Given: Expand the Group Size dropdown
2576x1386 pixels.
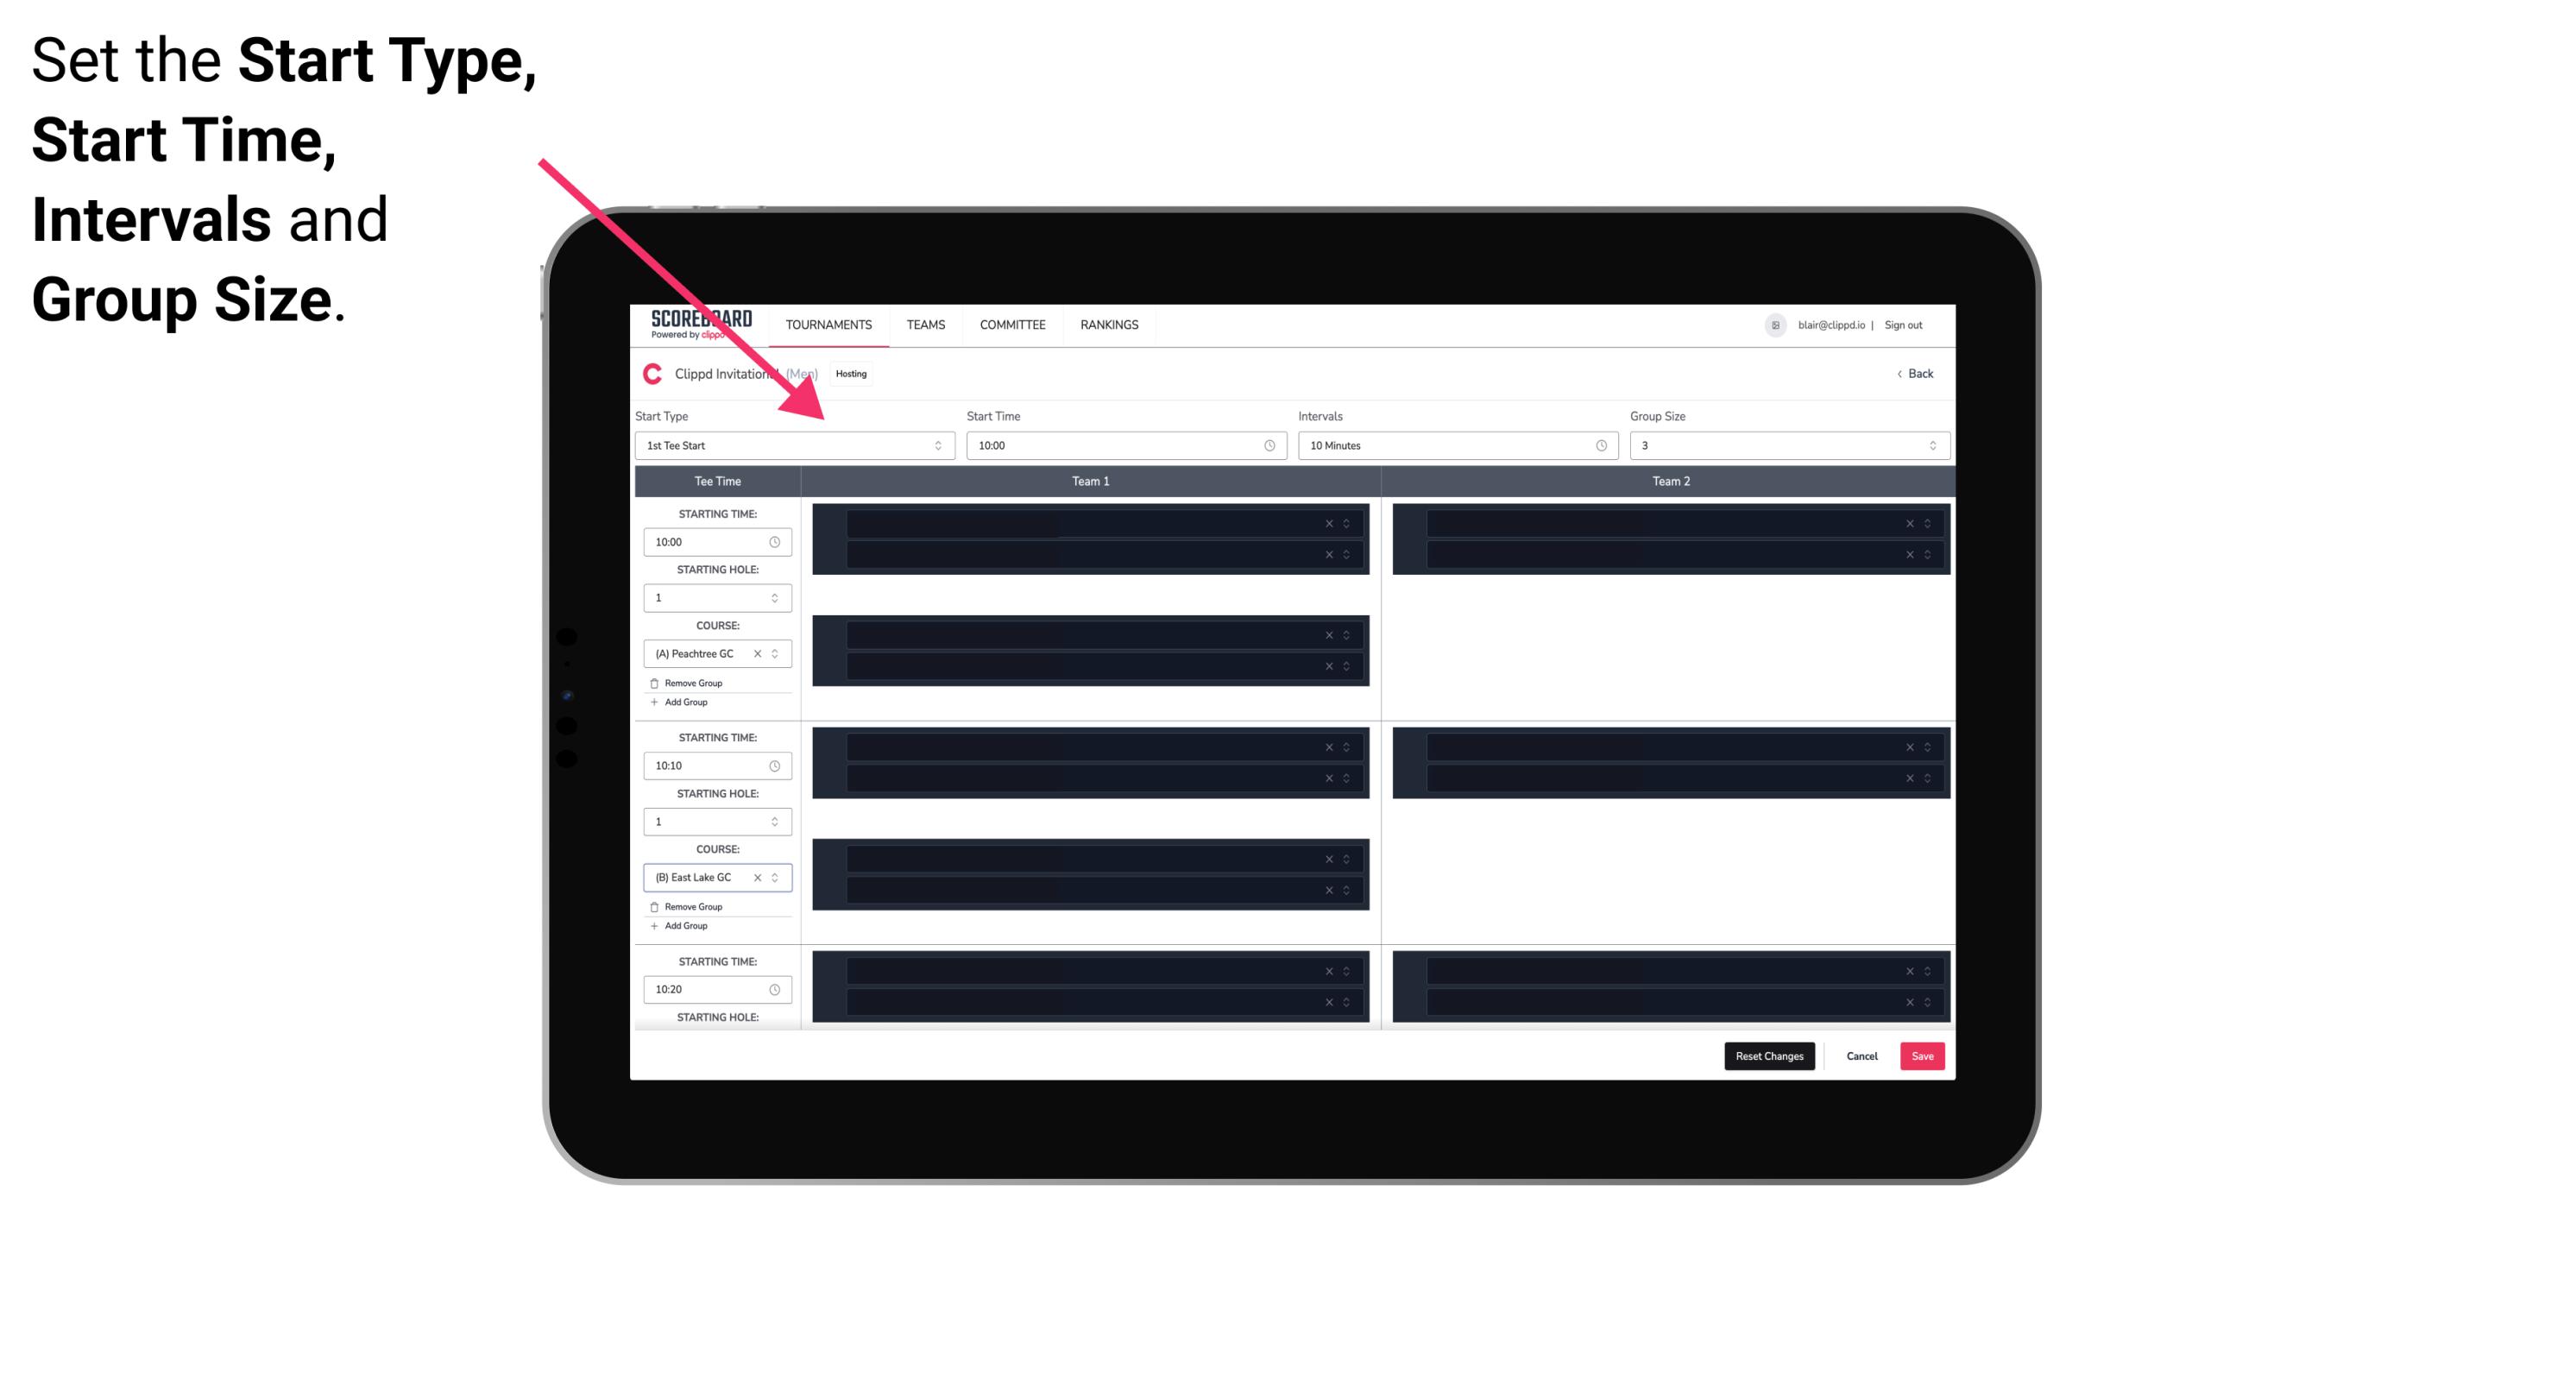Looking at the screenshot, I should click(x=1930, y=445).
